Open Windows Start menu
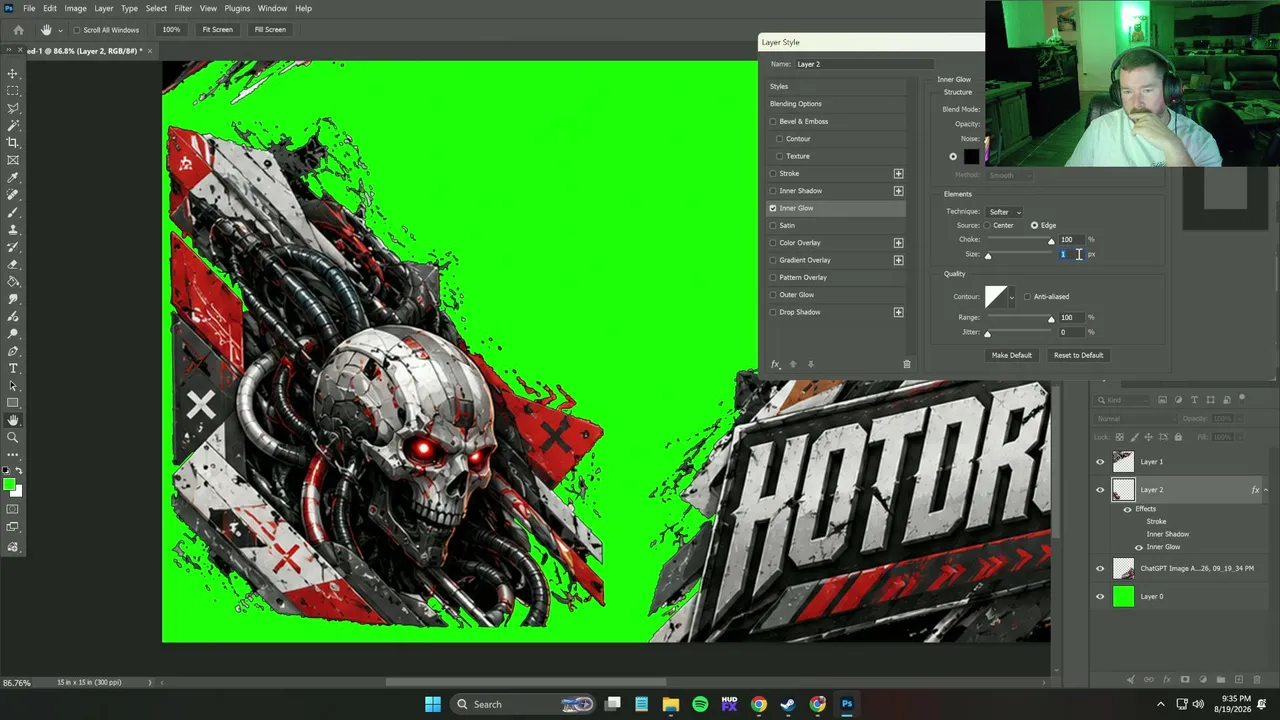Screen dimensions: 1280x720 [432, 704]
